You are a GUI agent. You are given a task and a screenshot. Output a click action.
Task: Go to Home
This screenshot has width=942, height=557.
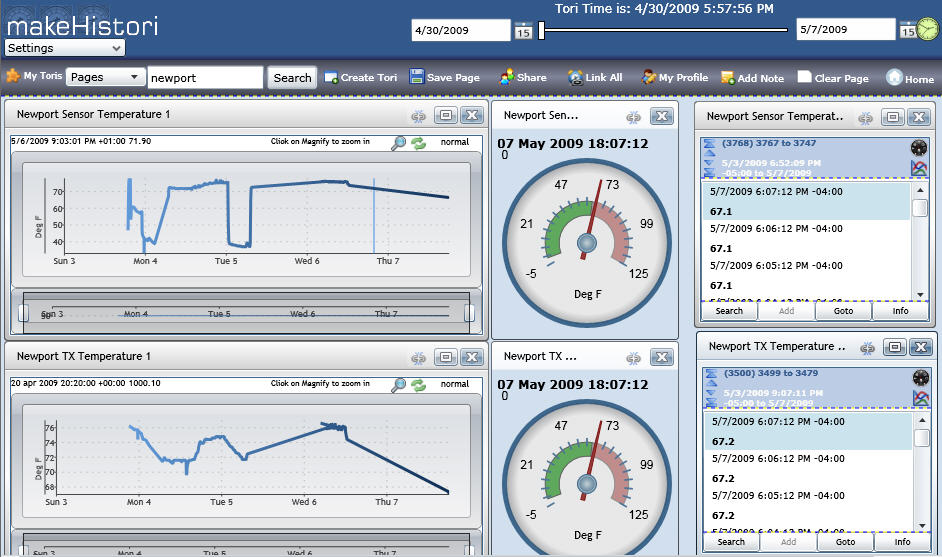click(910, 78)
